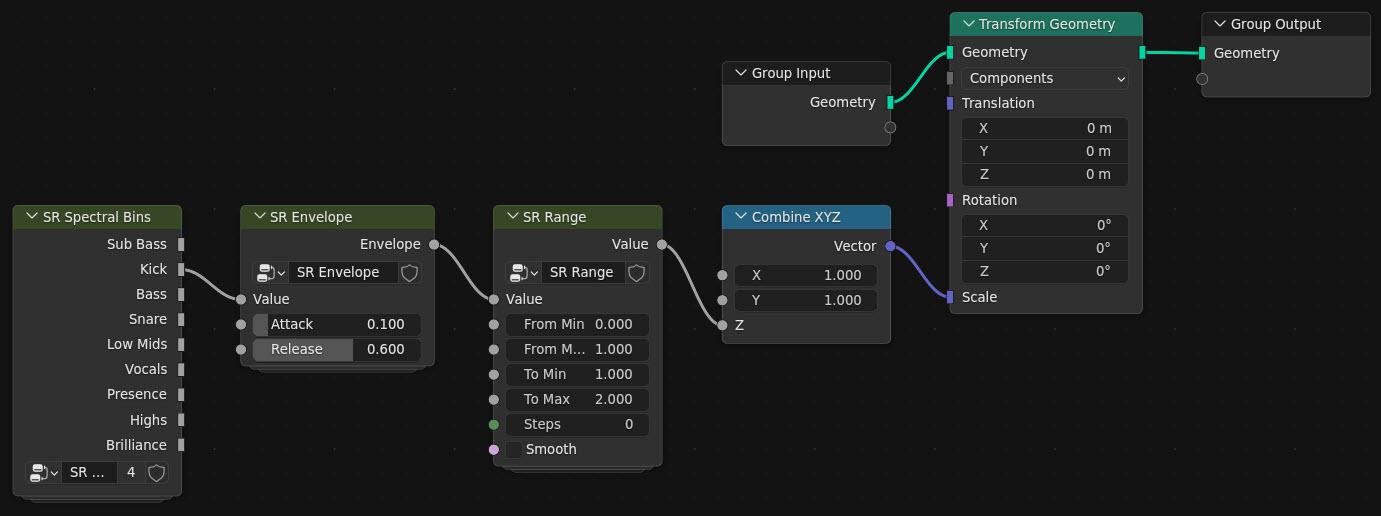Click the Transform Geometry output Geometry socket
This screenshot has width=1381, height=516.
[x=1142, y=52]
